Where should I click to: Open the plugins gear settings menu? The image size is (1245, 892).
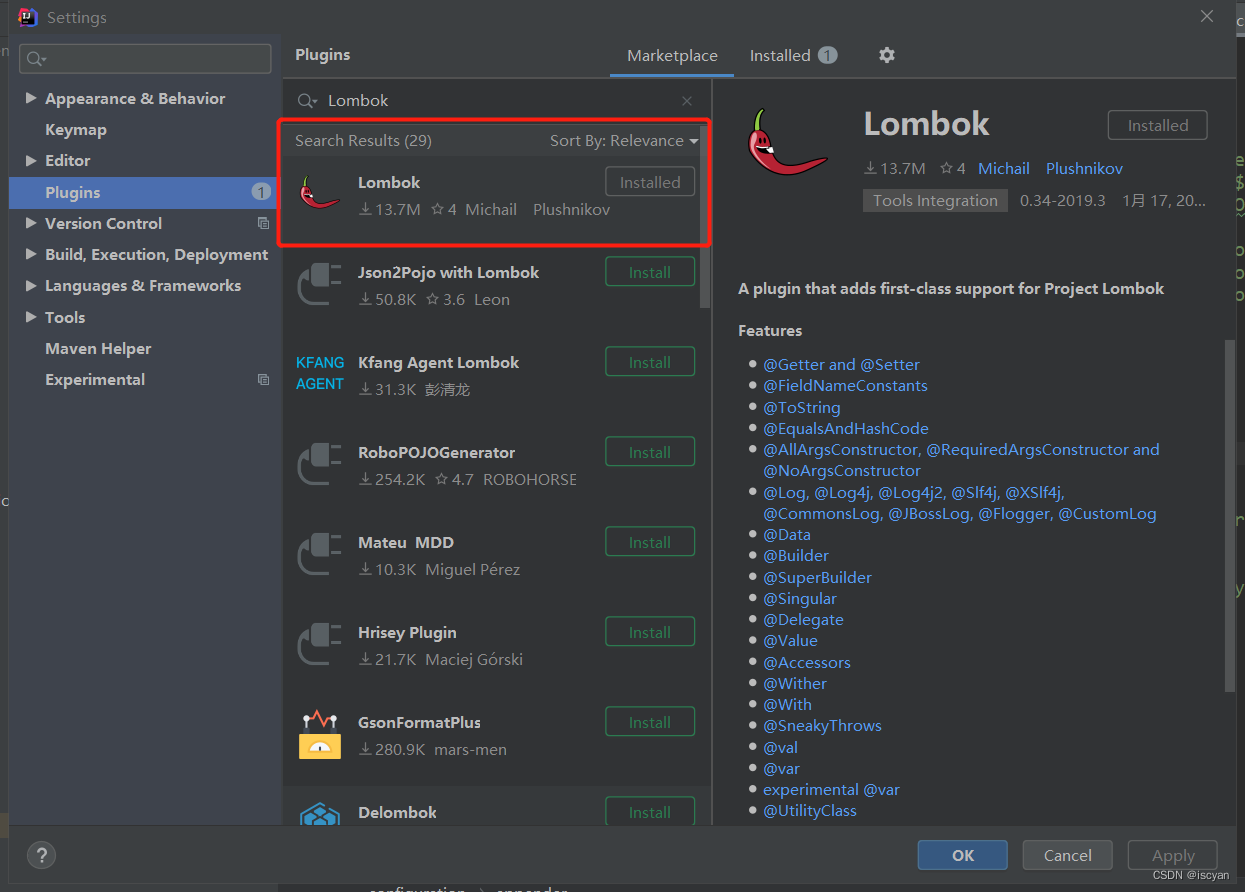pyautogui.click(x=886, y=55)
